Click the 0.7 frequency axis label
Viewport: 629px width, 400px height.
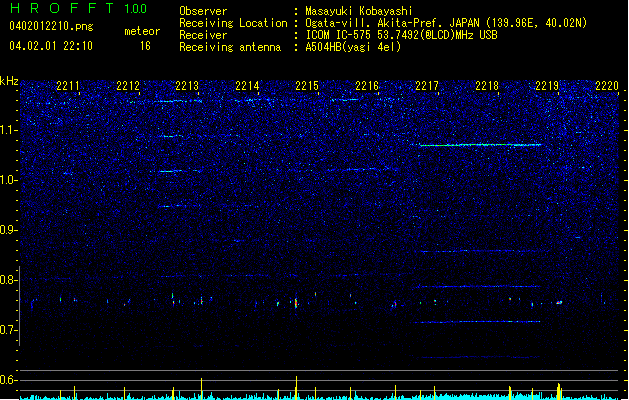click(9, 330)
